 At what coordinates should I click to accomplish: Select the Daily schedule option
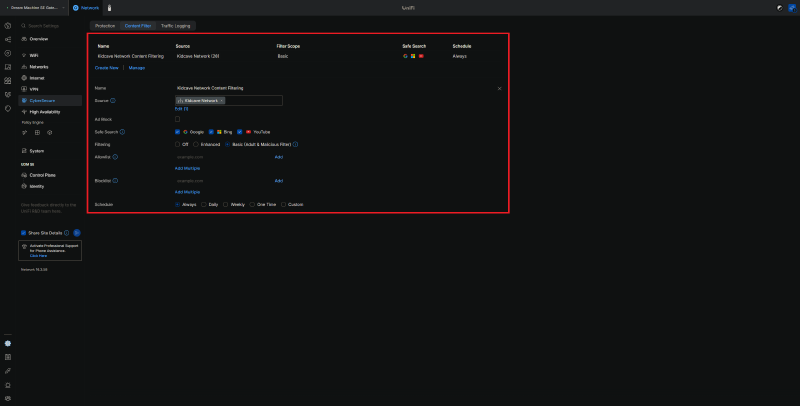click(204, 205)
